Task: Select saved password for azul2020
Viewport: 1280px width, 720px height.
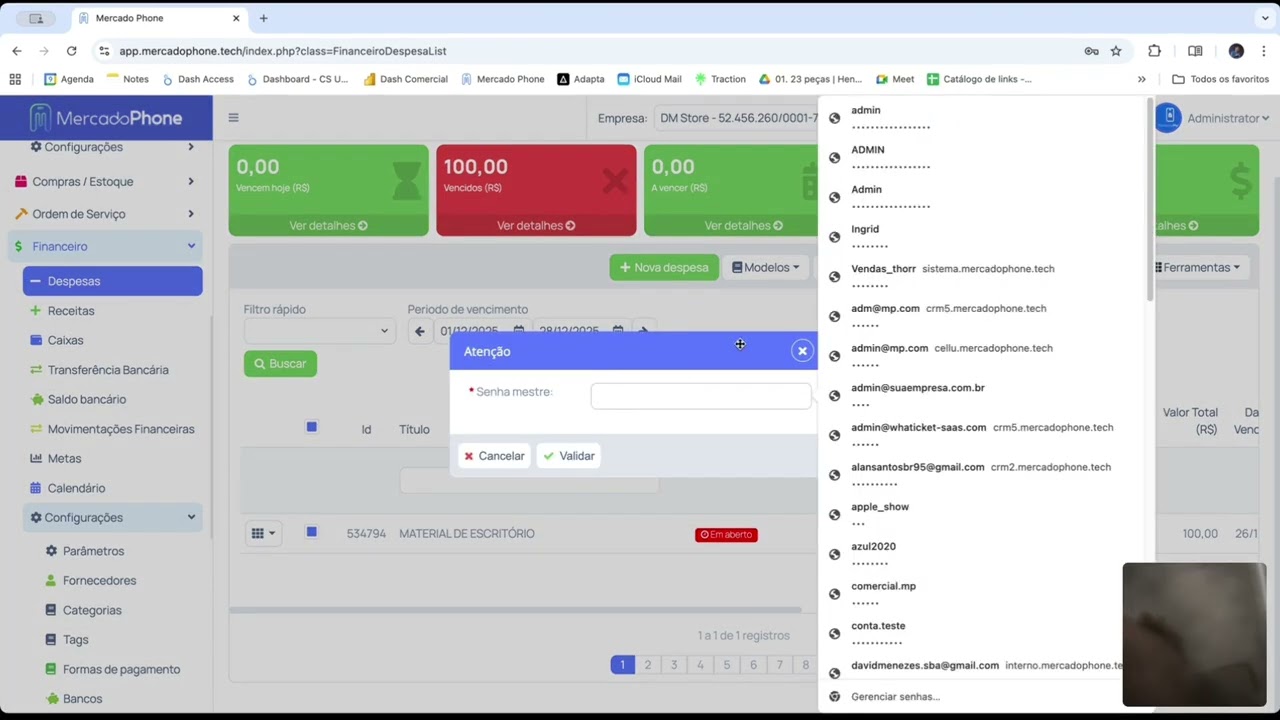Action: tap(983, 554)
